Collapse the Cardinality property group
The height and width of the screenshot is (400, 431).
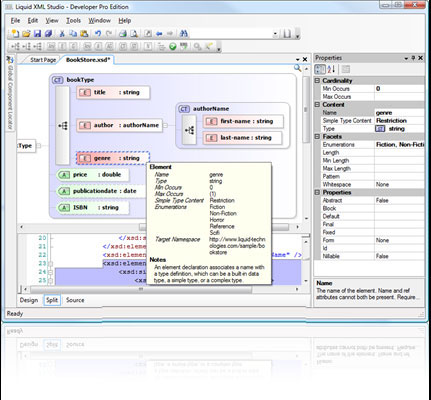click(317, 81)
